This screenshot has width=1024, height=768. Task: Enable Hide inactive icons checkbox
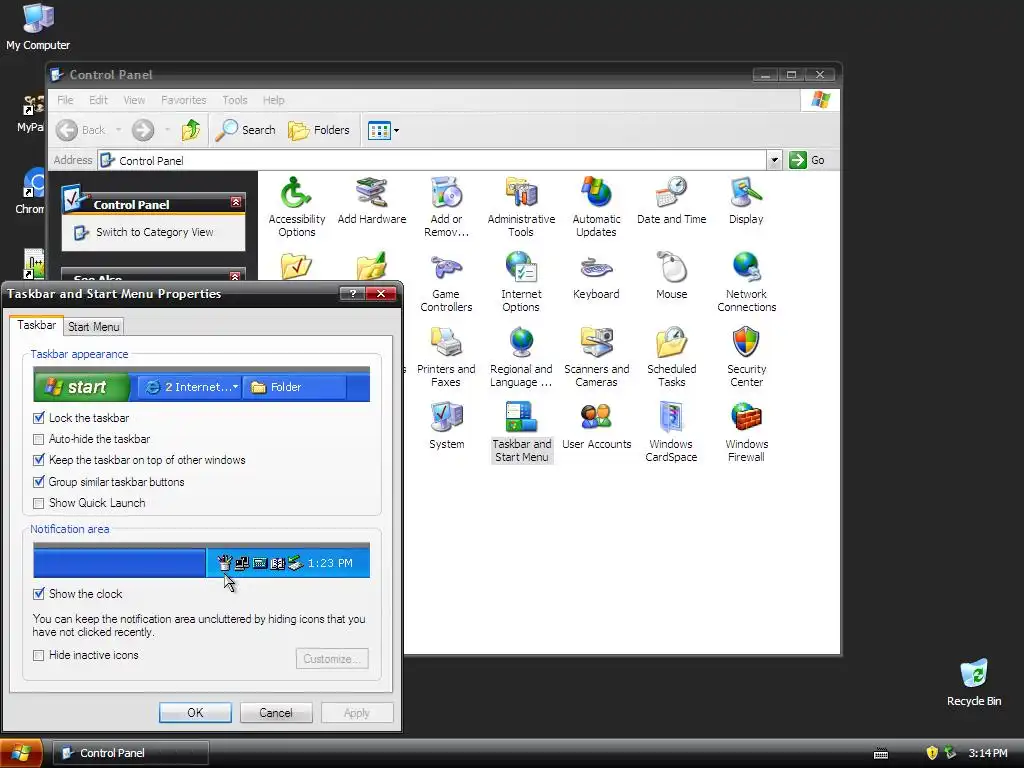[x=39, y=655]
